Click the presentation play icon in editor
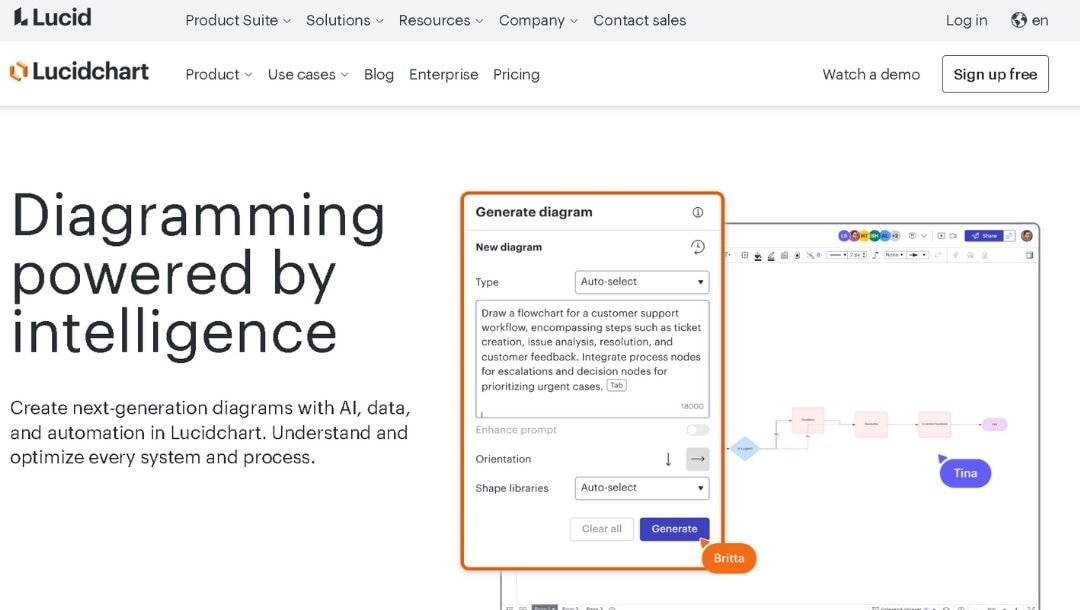The image size is (1080, 610). (942, 235)
